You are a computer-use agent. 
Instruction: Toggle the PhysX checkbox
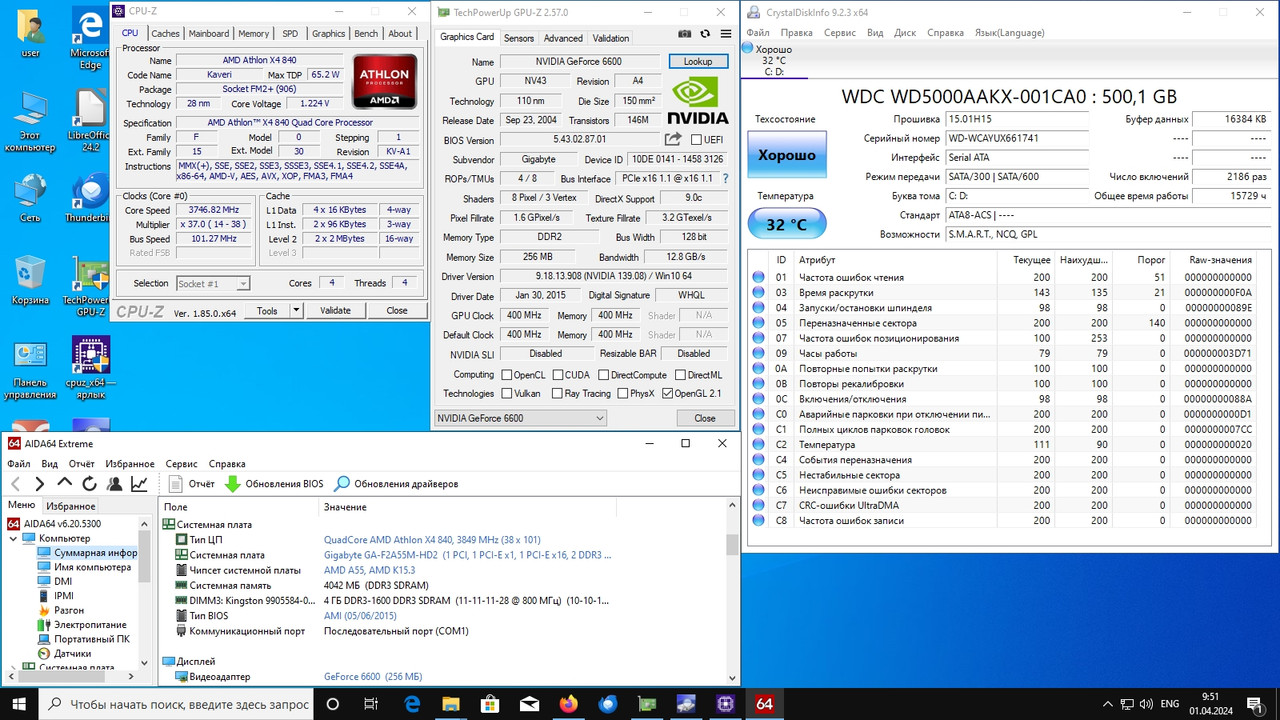pos(622,394)
